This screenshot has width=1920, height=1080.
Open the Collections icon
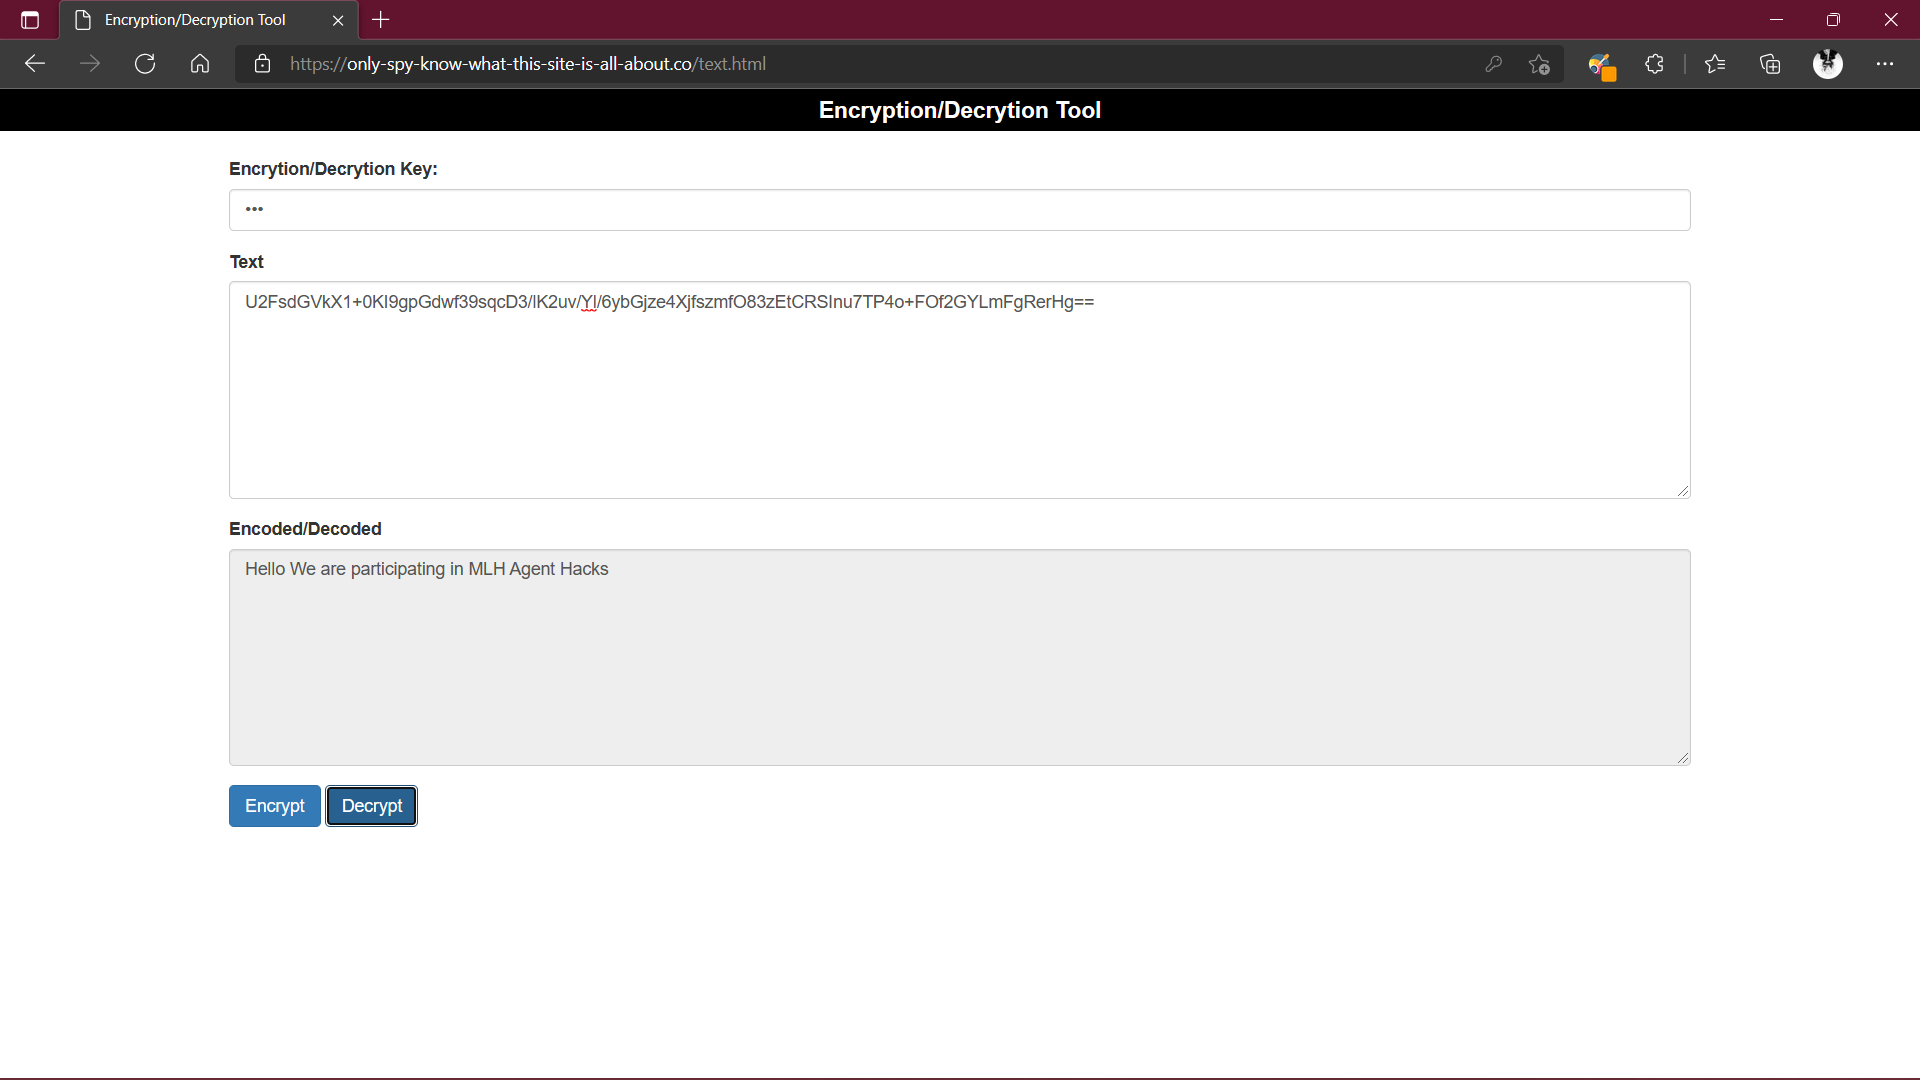pyautogui.click(x=1770, y=64)
